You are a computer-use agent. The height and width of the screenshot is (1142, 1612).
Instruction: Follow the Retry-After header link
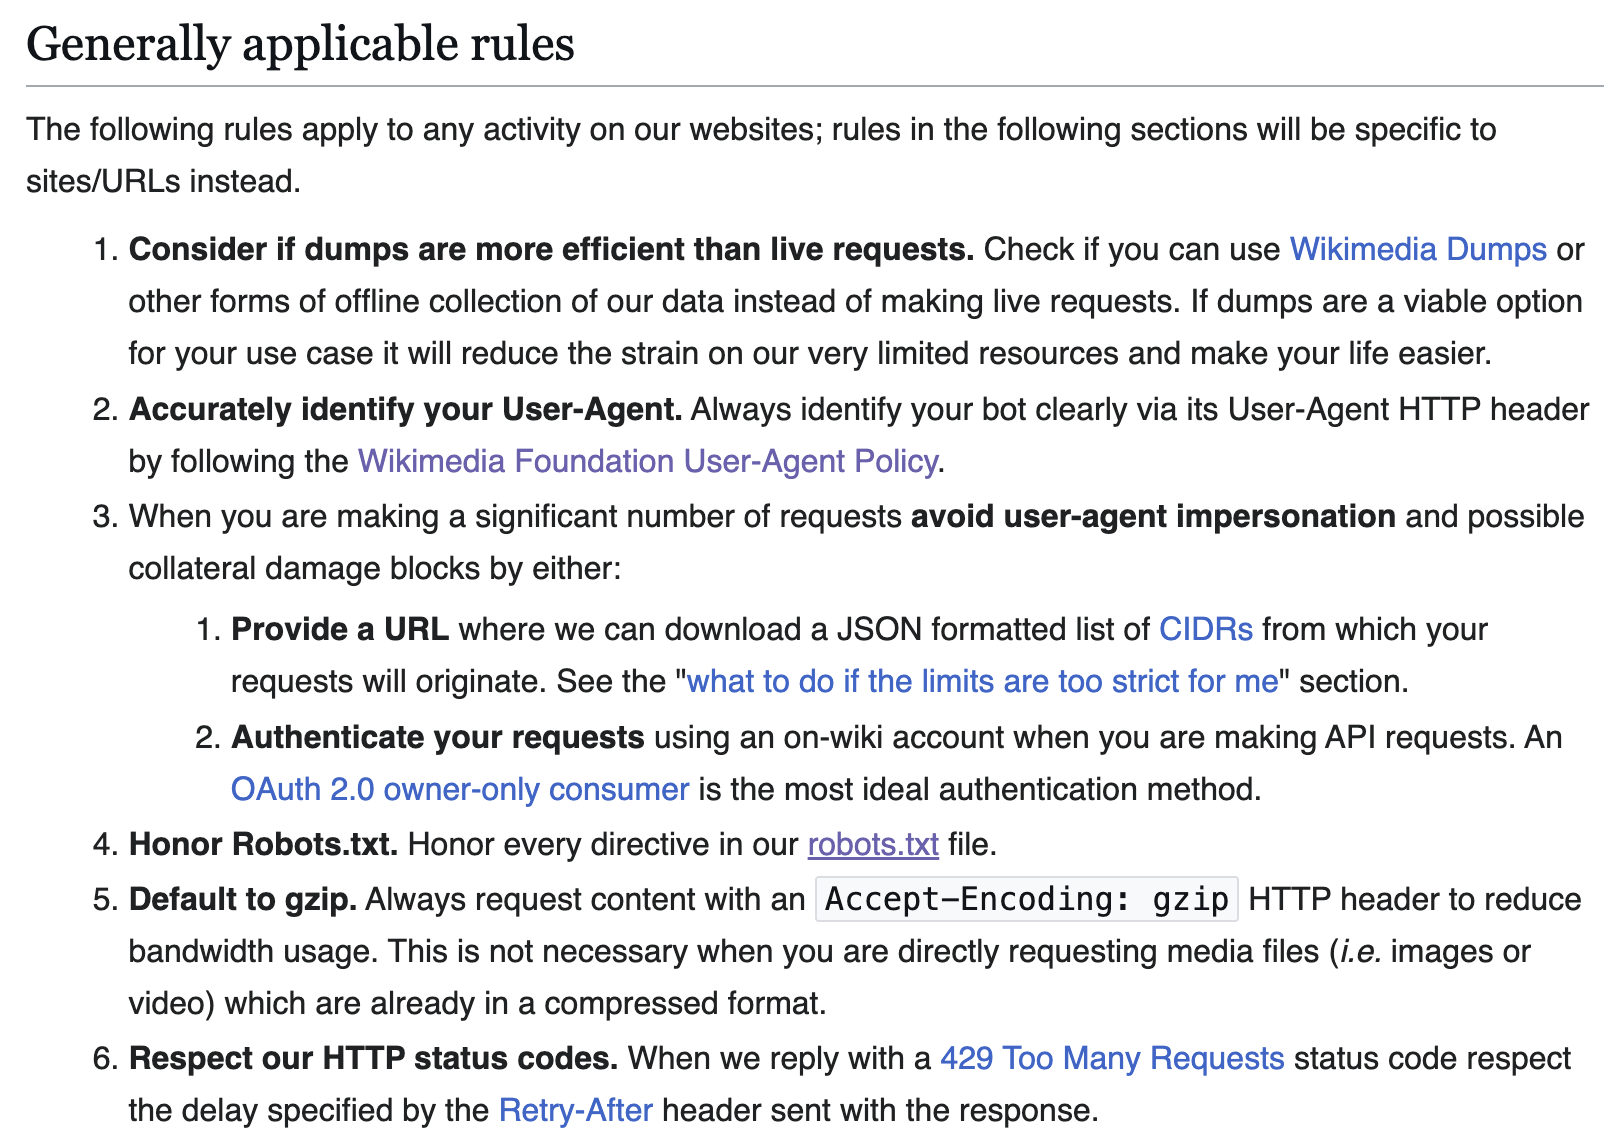click(x=576, y=1110)
